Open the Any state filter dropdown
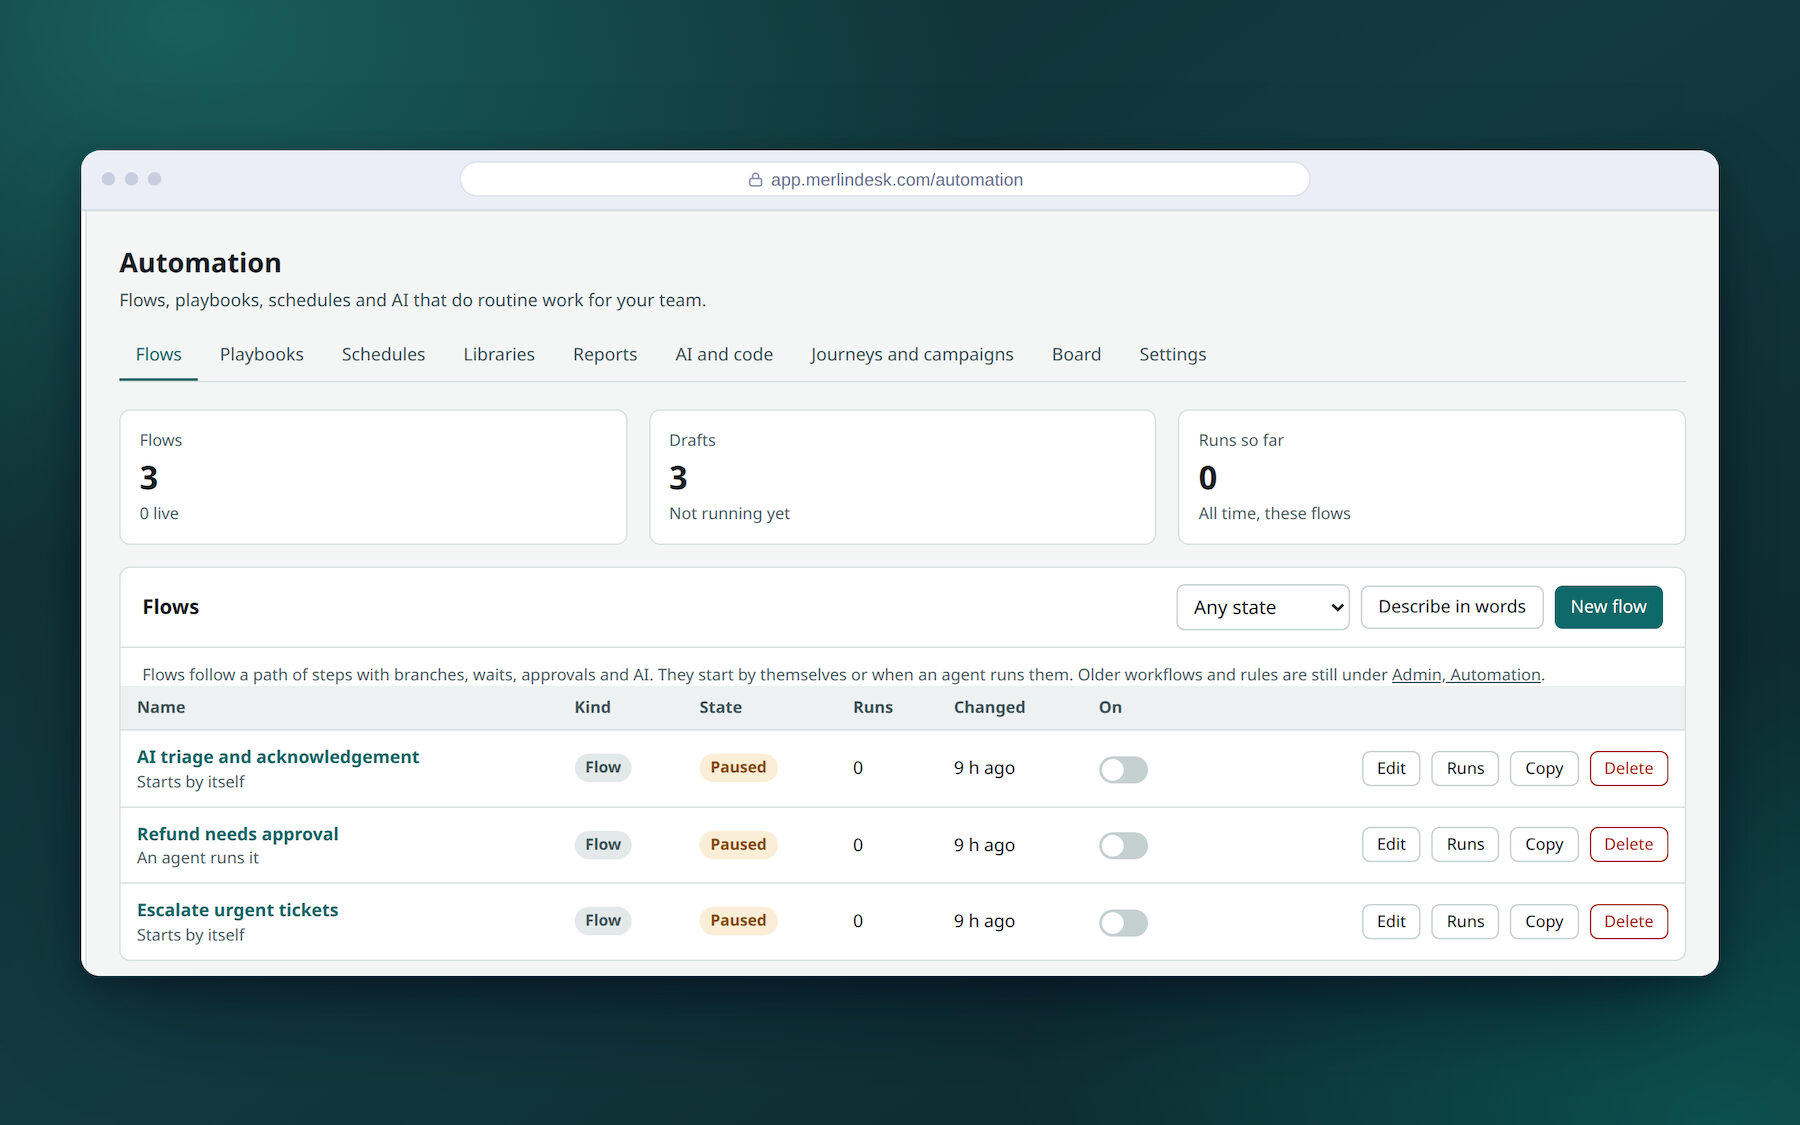This screenshot has width=1800, height=1125. 1263,607
